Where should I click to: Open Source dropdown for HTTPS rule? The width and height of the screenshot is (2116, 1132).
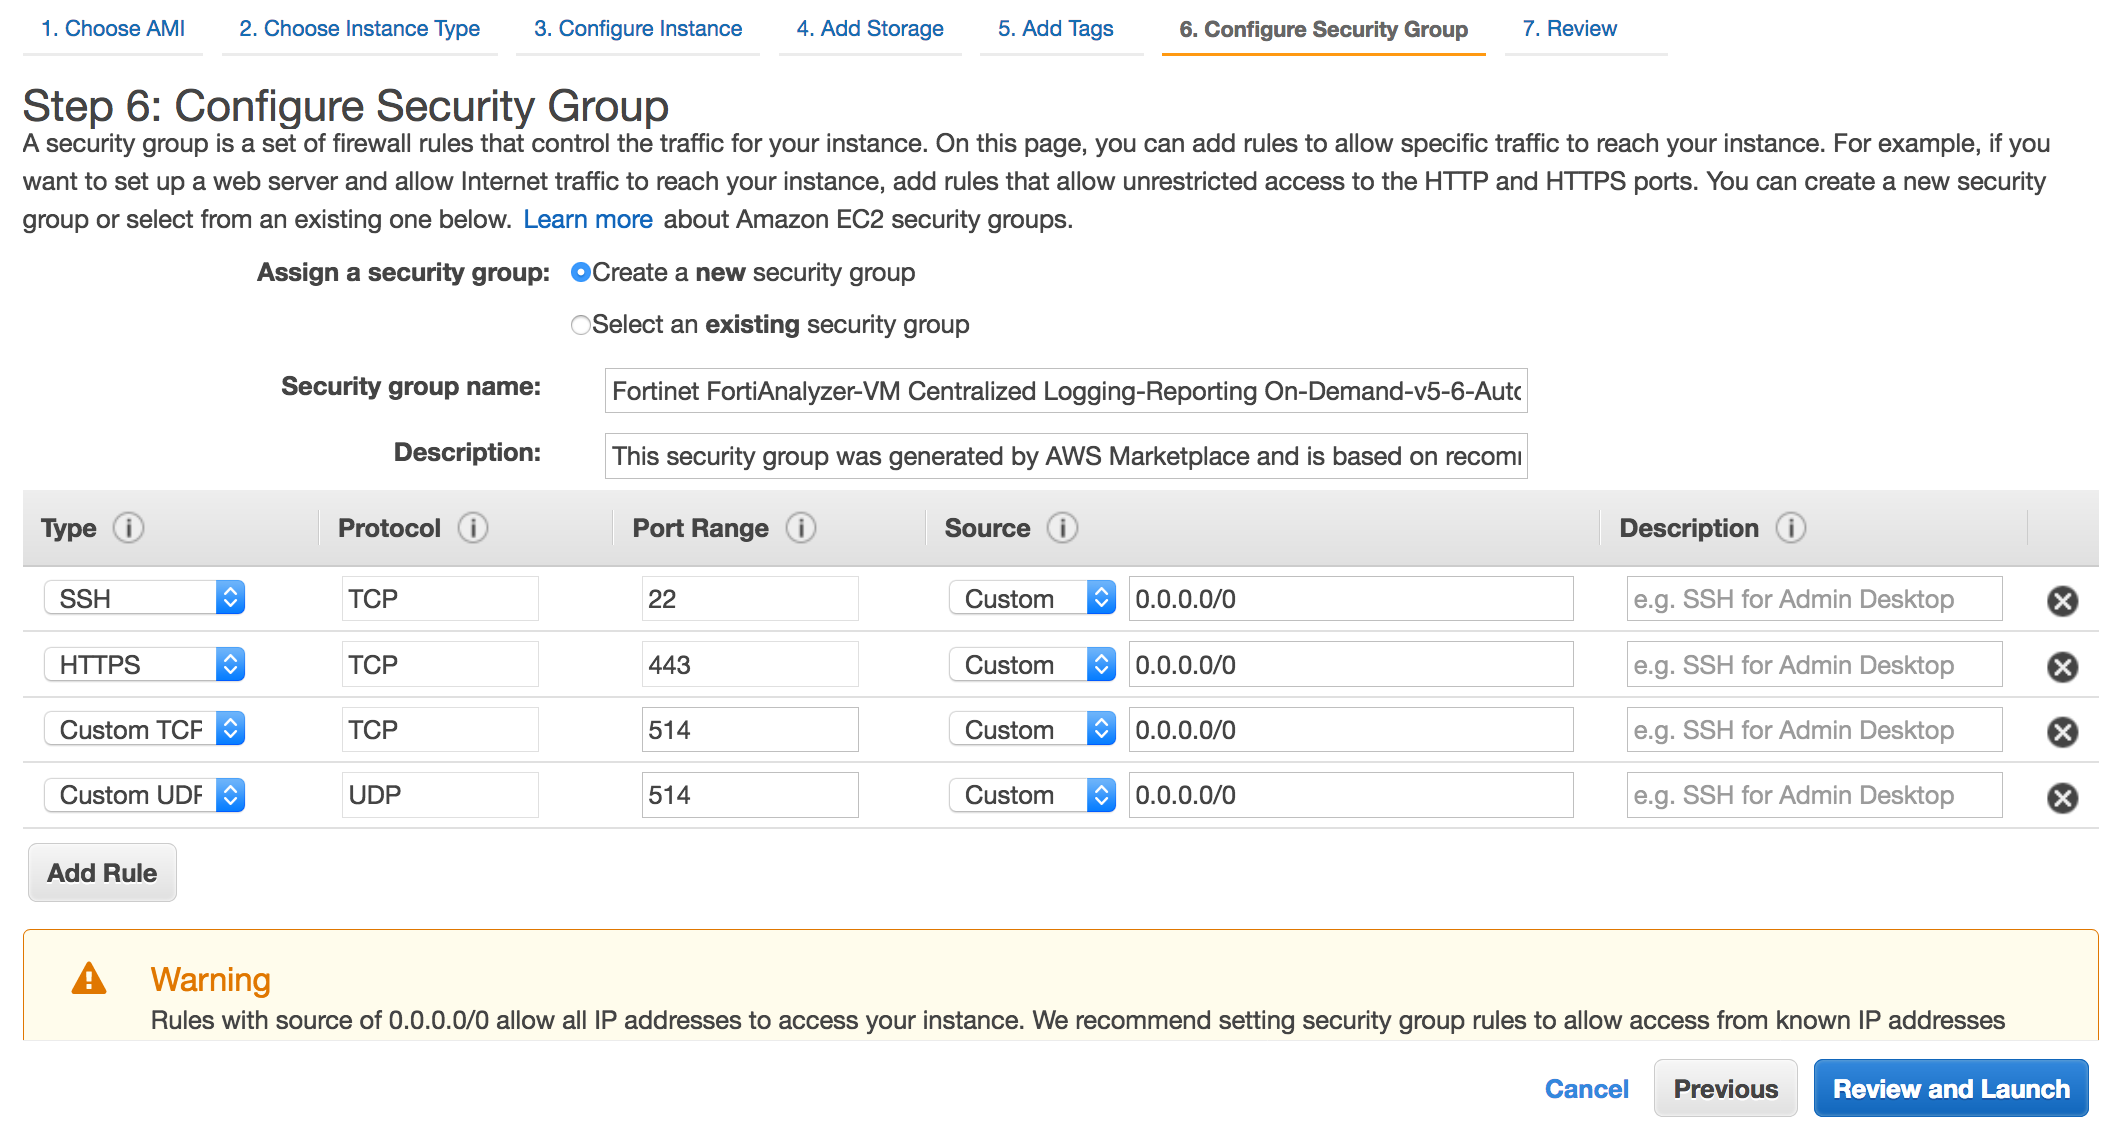(x=1031, y=665)
